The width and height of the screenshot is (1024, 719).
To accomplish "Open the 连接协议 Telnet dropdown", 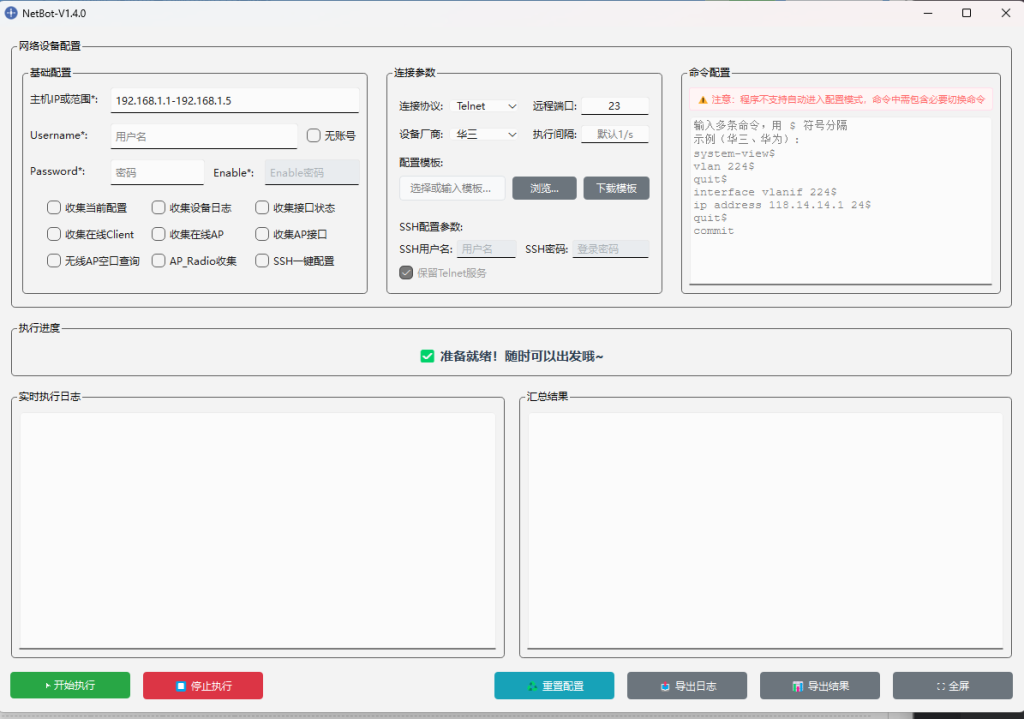I will 486,106.
